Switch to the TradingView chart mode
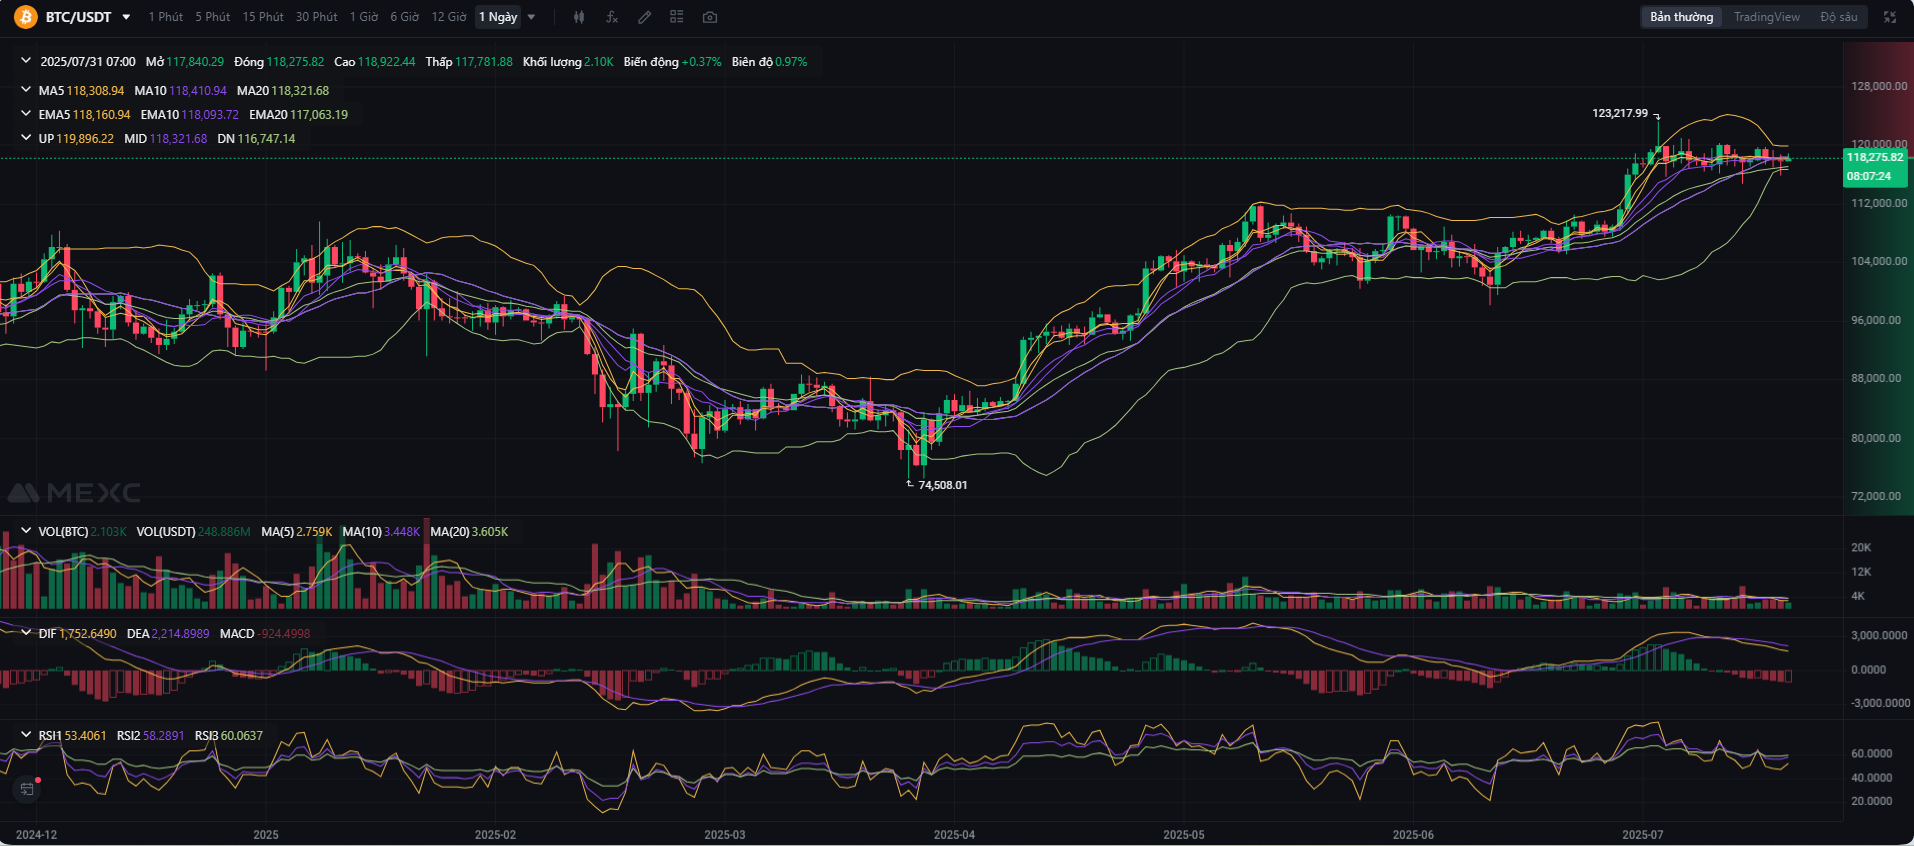This screenshot has height=846, width=1914. tap(1766, 17)
